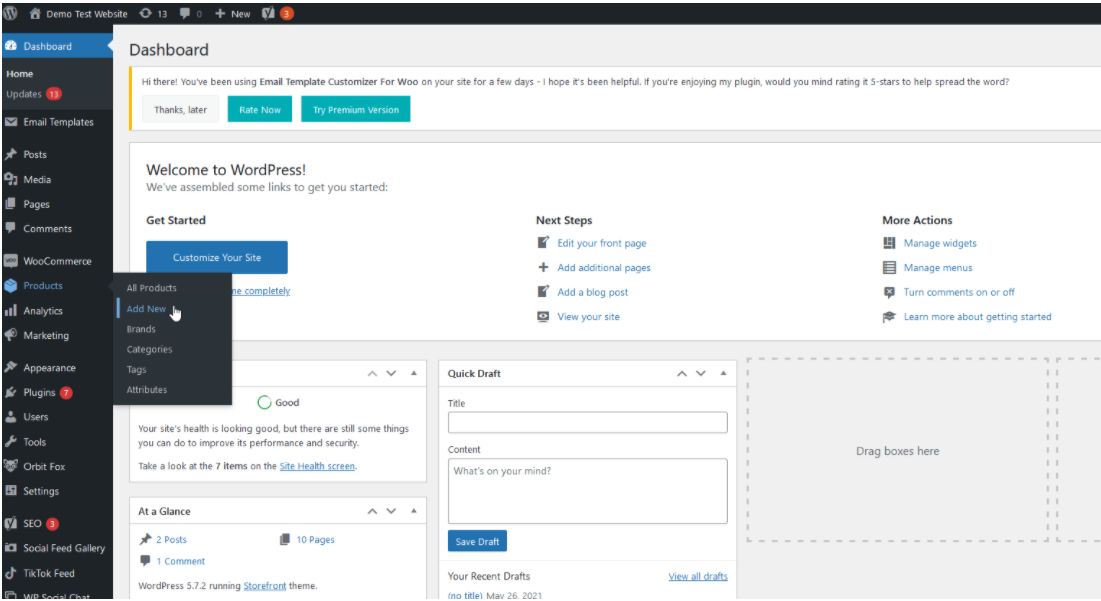Screen dimensions: 1101x601
Task: Click the Quick Draft Title field
Action: point(587,423)
